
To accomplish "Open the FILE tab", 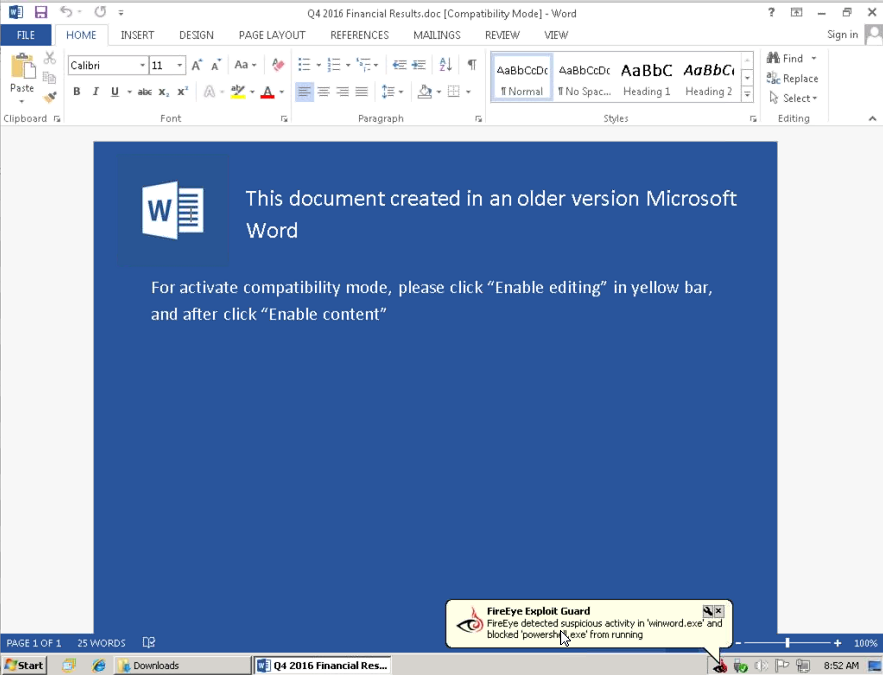I will [26, 35].
